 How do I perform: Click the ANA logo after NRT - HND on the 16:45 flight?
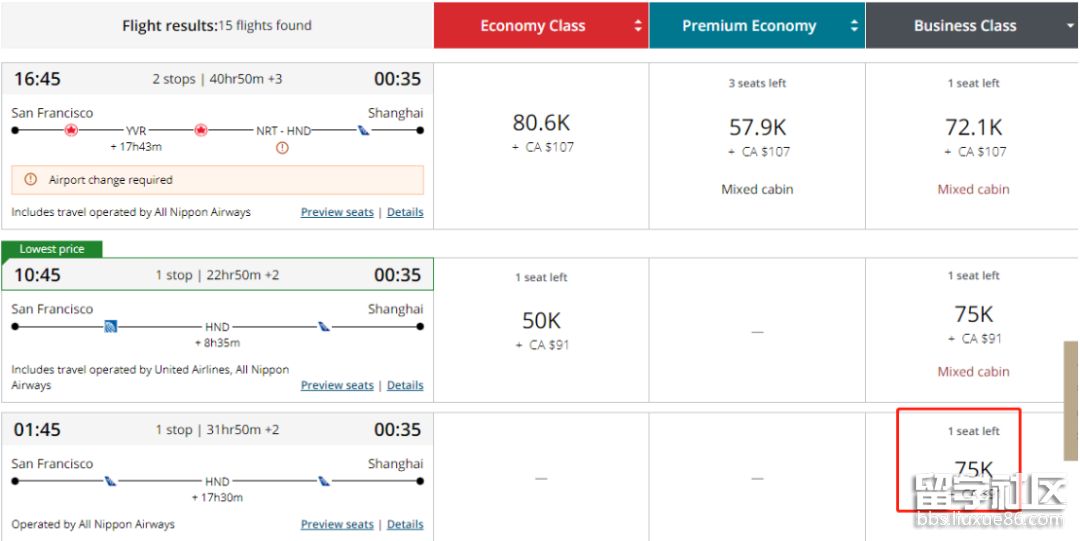(364, 130)
